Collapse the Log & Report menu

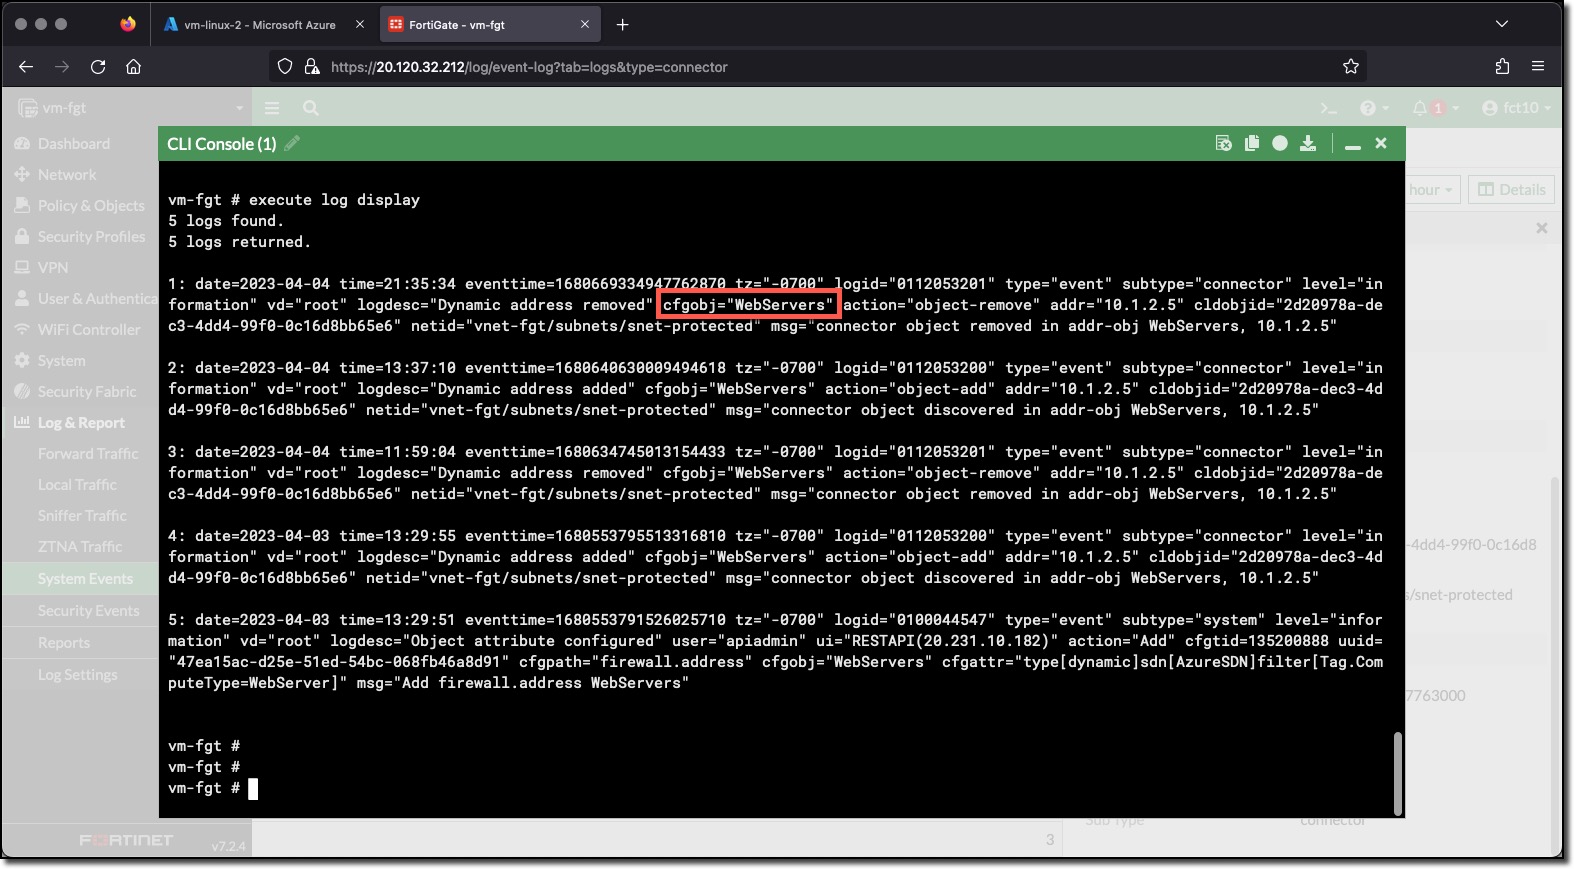(79, 423)
